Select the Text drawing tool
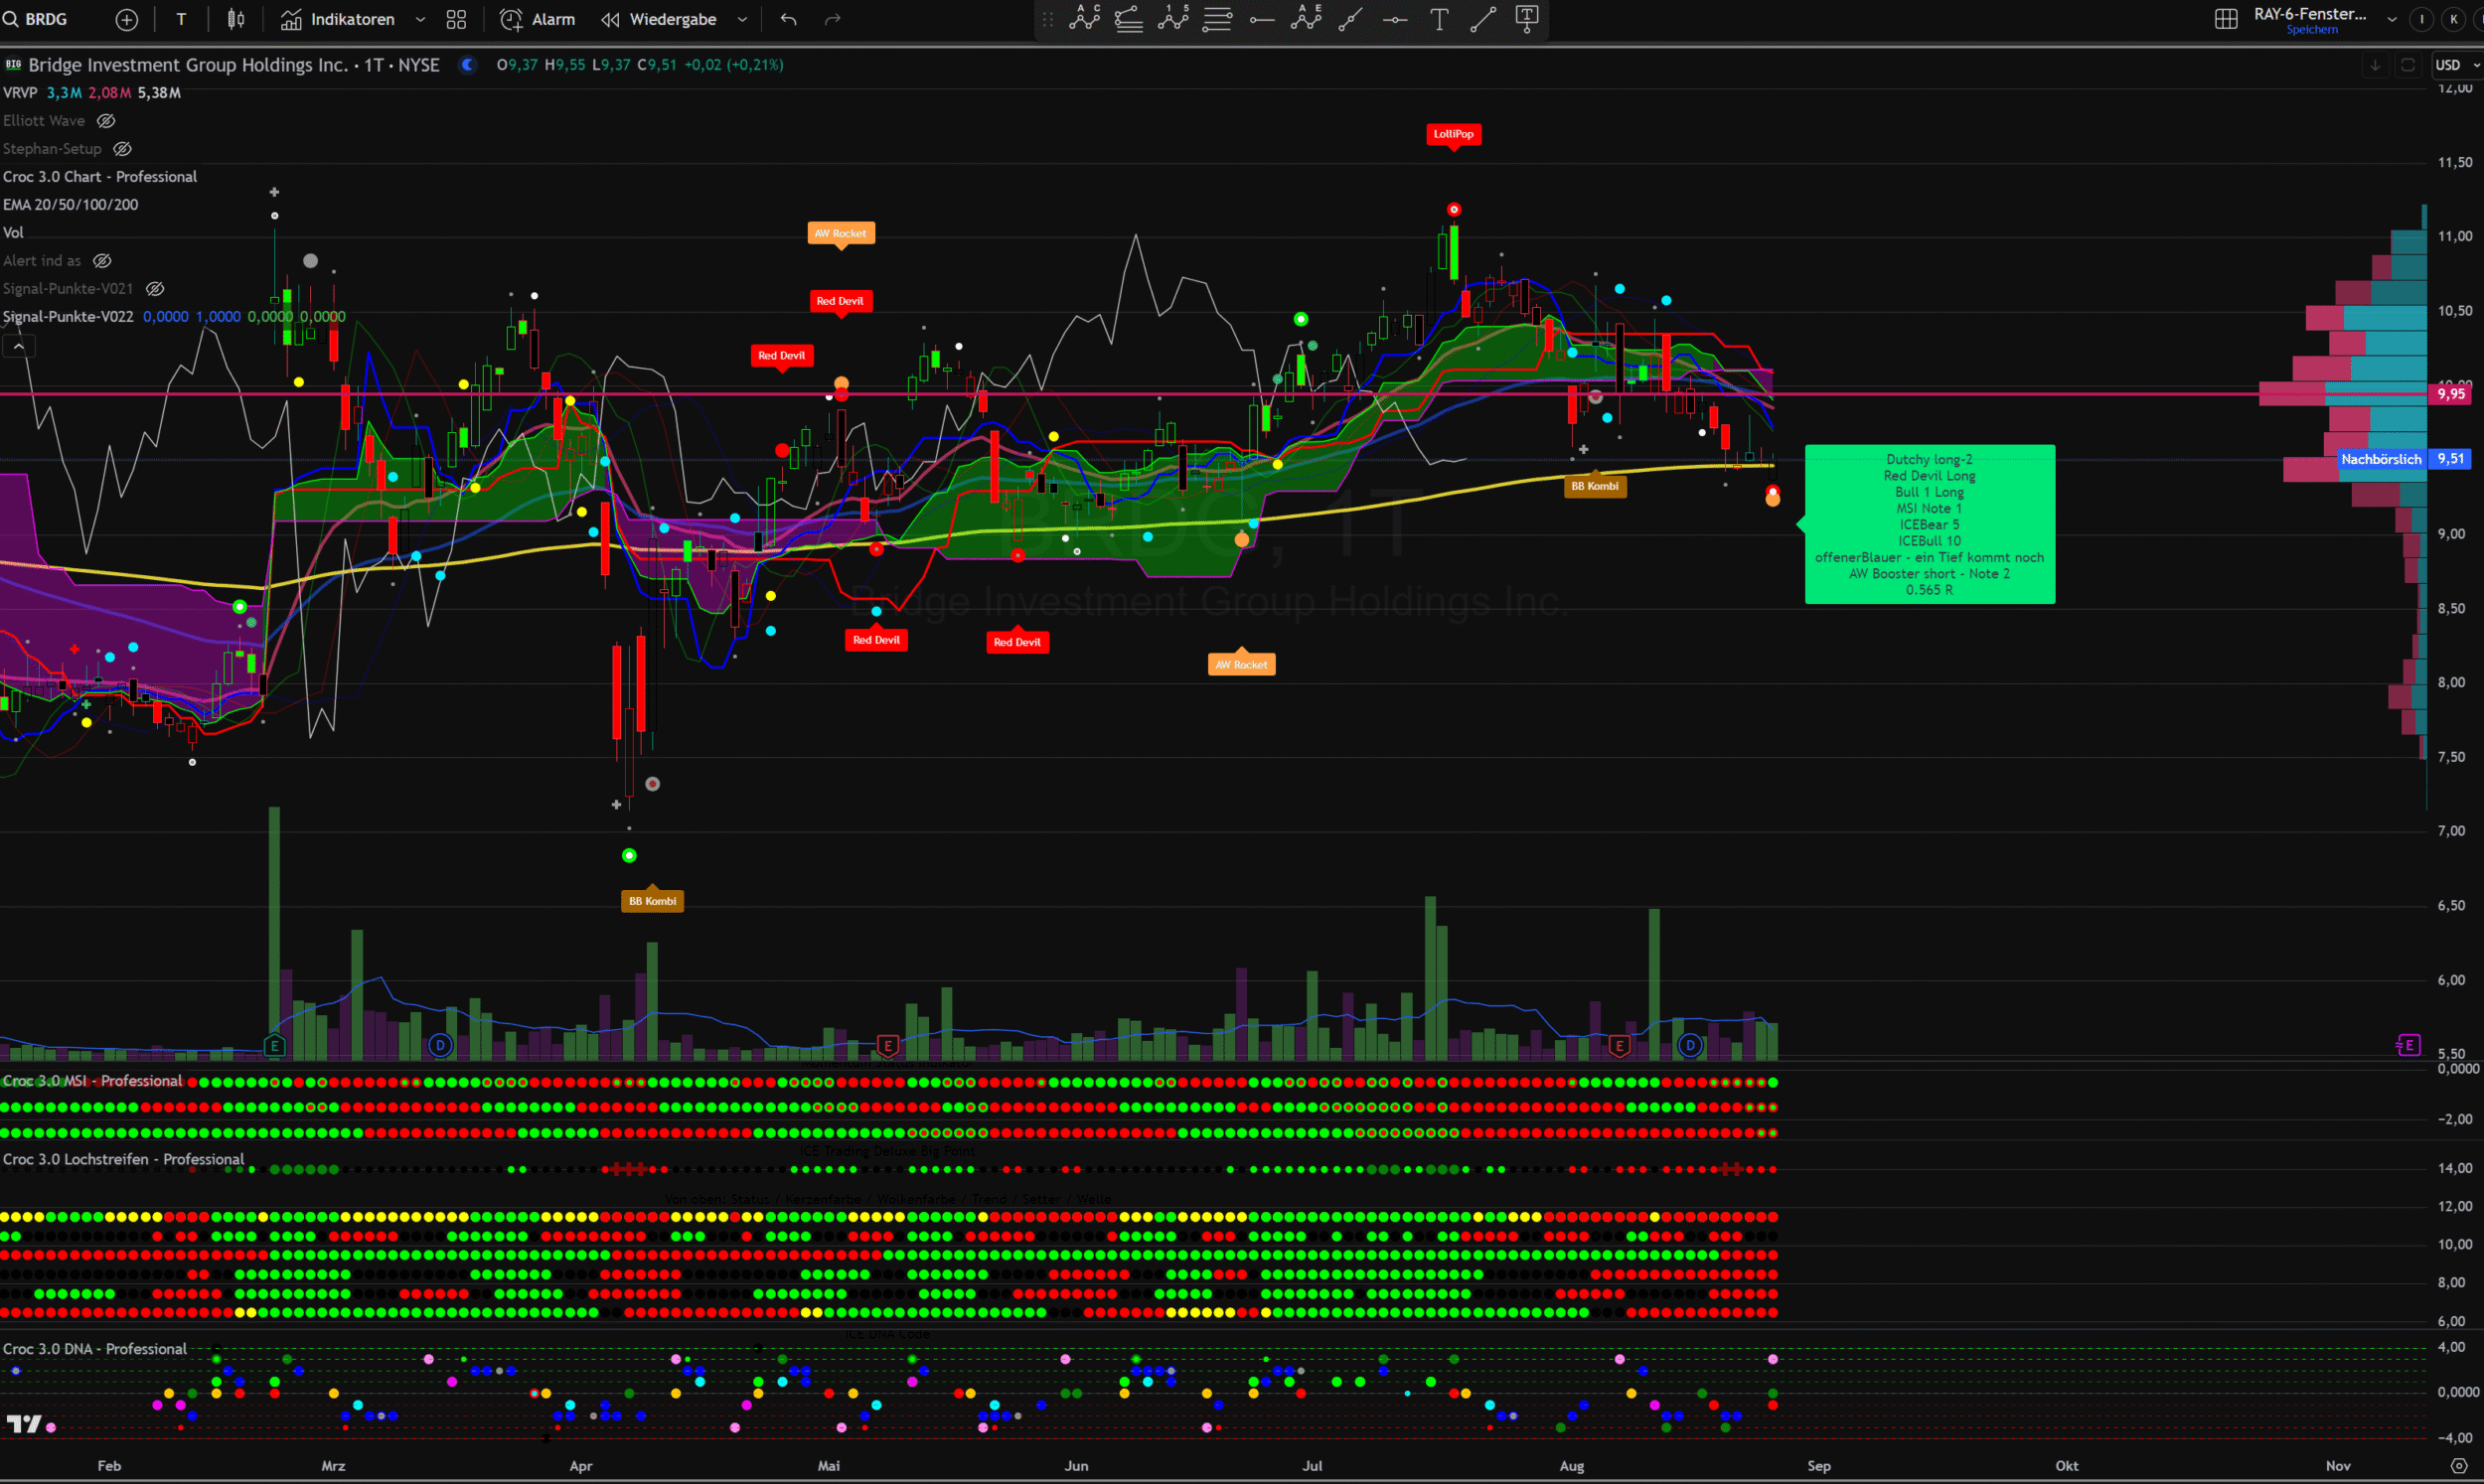This screenshot has height=1484, width=2484. point(1439,19)
